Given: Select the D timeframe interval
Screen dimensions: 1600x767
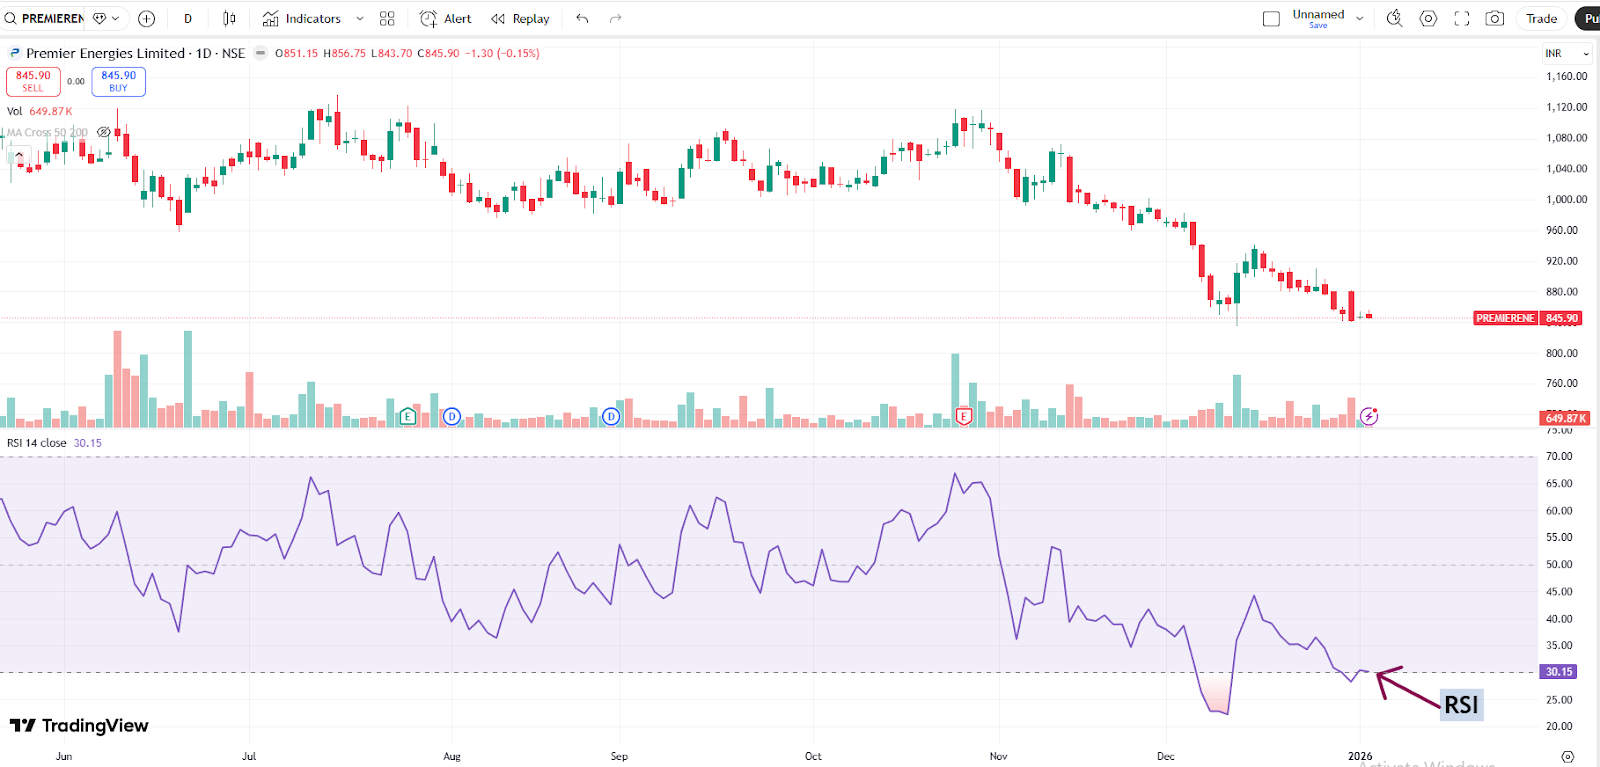Looking at the screenshot, I should pyautogui.click(x=188, y=18).
